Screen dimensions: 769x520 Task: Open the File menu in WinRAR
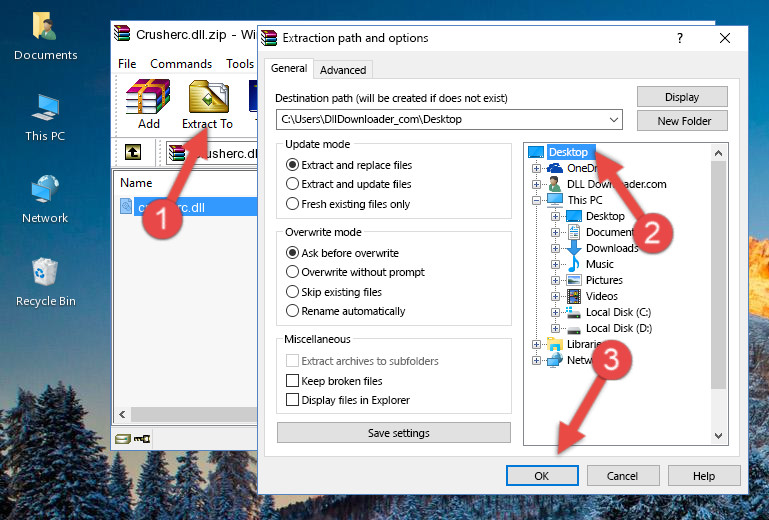coord(127,64)
